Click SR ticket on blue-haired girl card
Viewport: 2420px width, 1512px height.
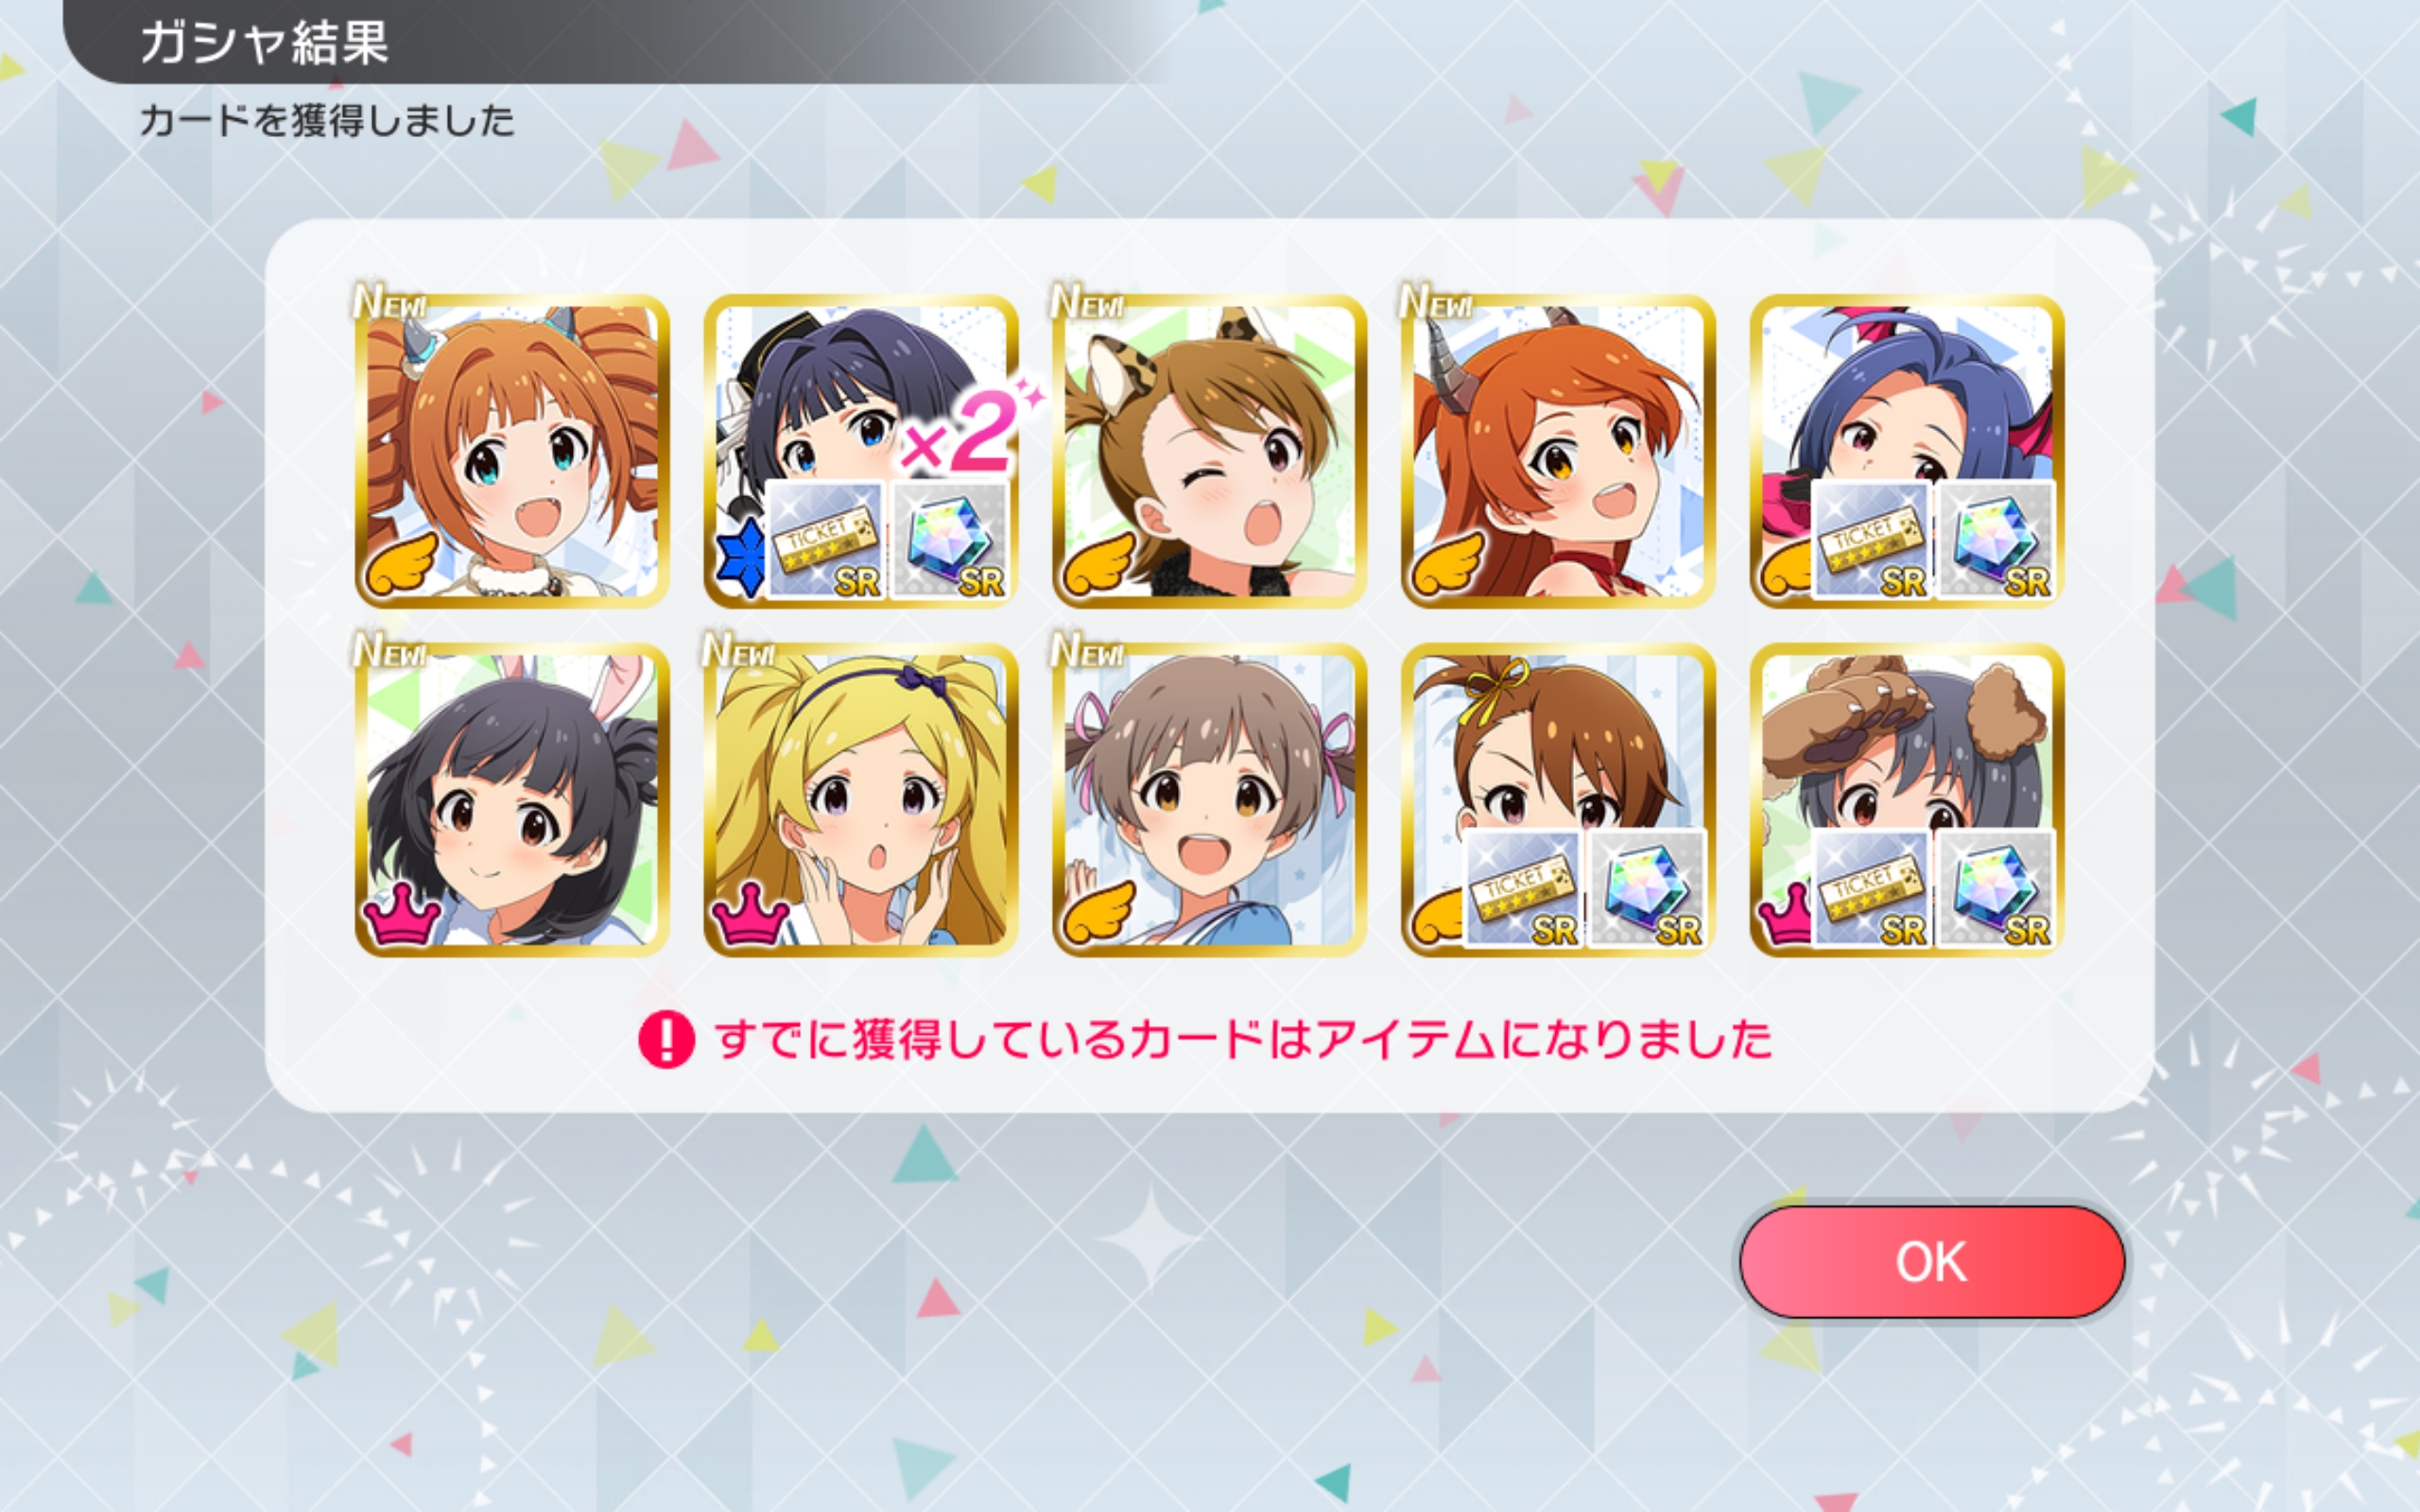coord(1871,540)
